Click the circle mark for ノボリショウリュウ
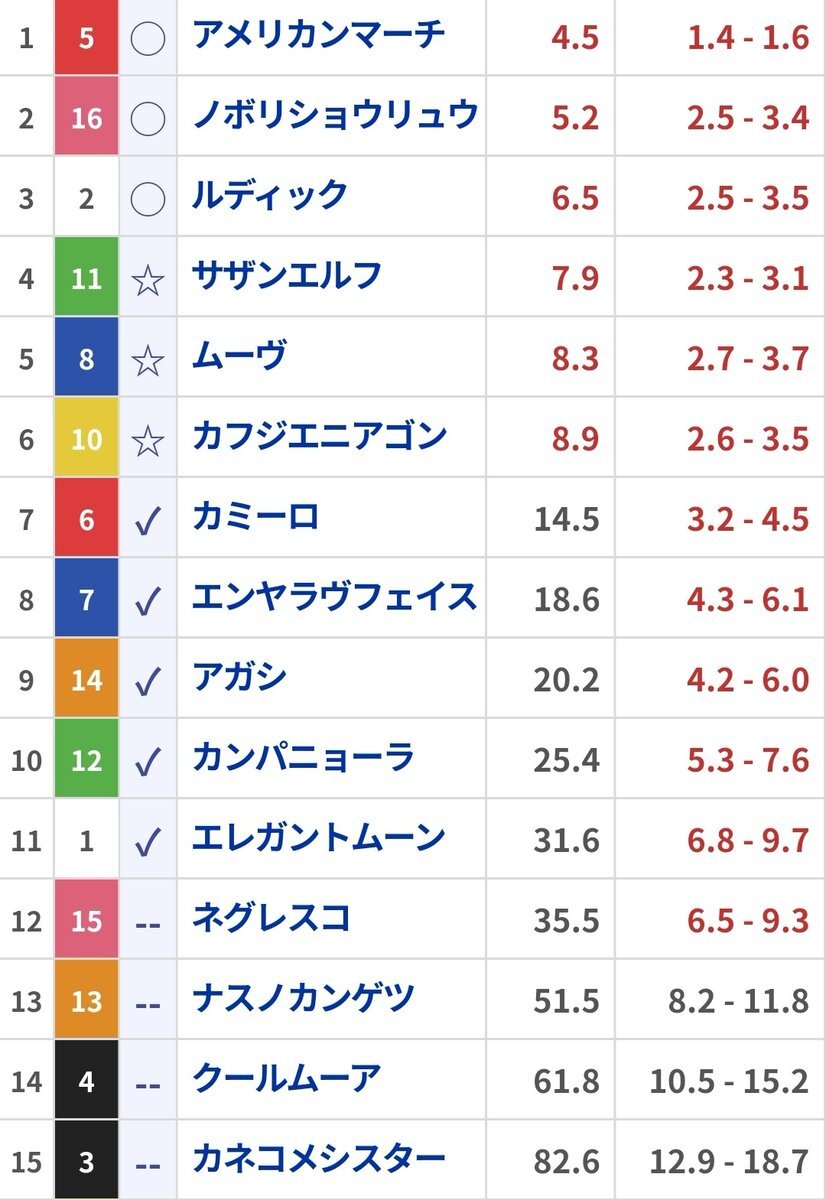 coord(148,119)
